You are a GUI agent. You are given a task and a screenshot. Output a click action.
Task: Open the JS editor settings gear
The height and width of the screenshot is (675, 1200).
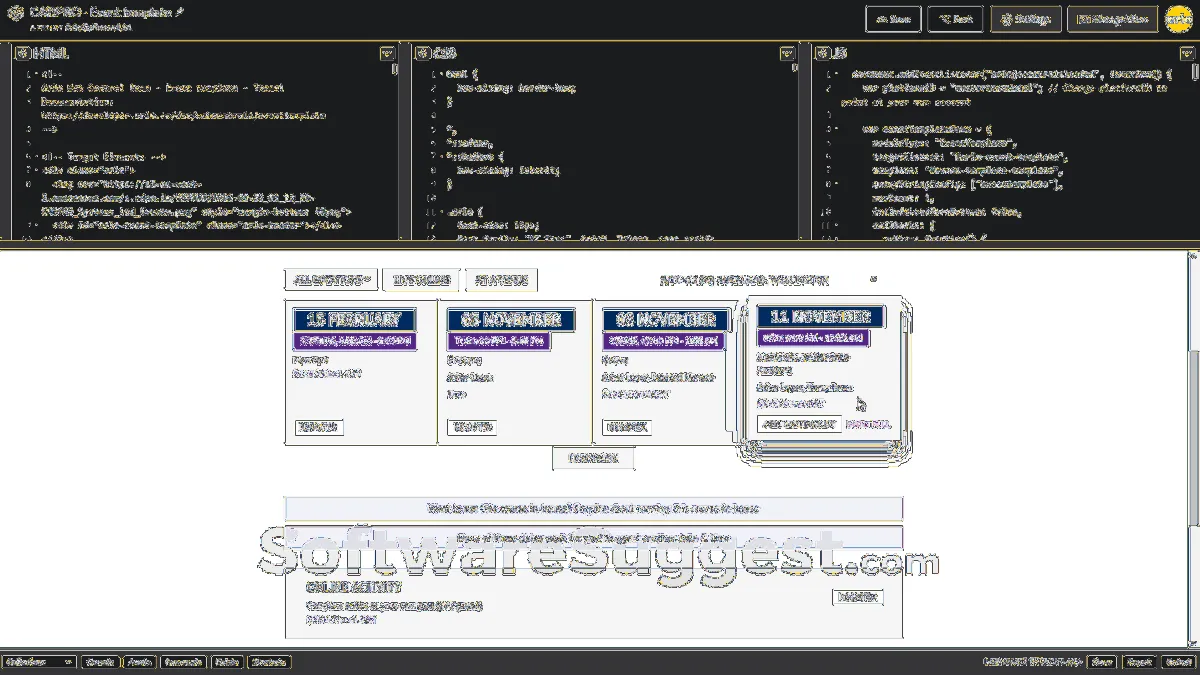[822, 53]
